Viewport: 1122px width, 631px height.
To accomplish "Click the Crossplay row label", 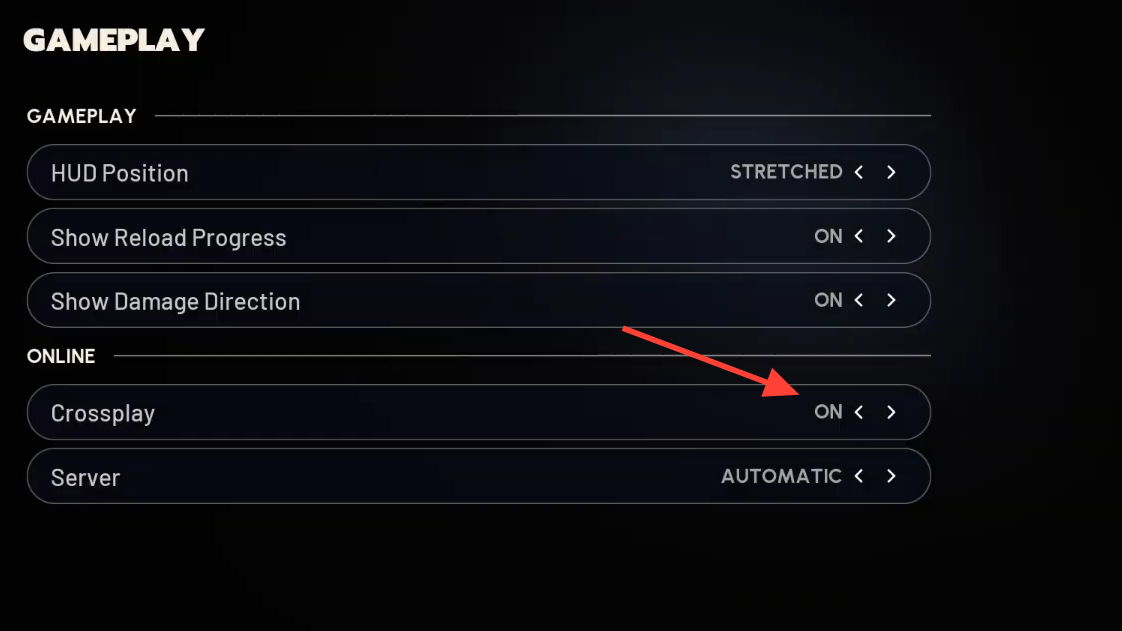I will (x=103, y=413).
